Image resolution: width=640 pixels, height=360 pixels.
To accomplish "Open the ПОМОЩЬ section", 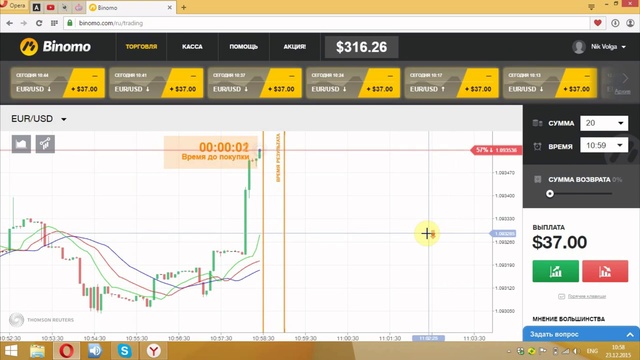I will pyautogui.click(x=243, y=47).
